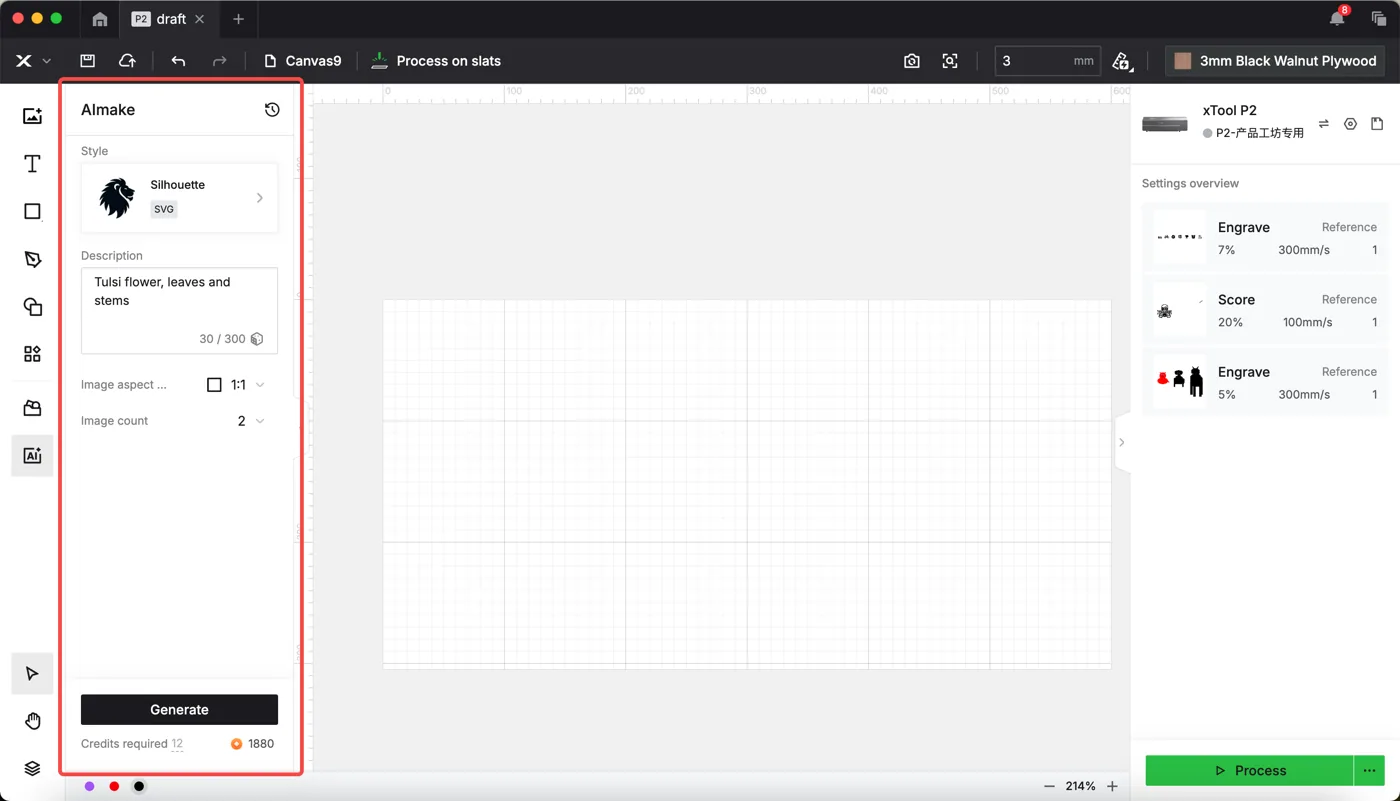
Task: Click the Settings overview heading
Action: (x=1190, y=184)
